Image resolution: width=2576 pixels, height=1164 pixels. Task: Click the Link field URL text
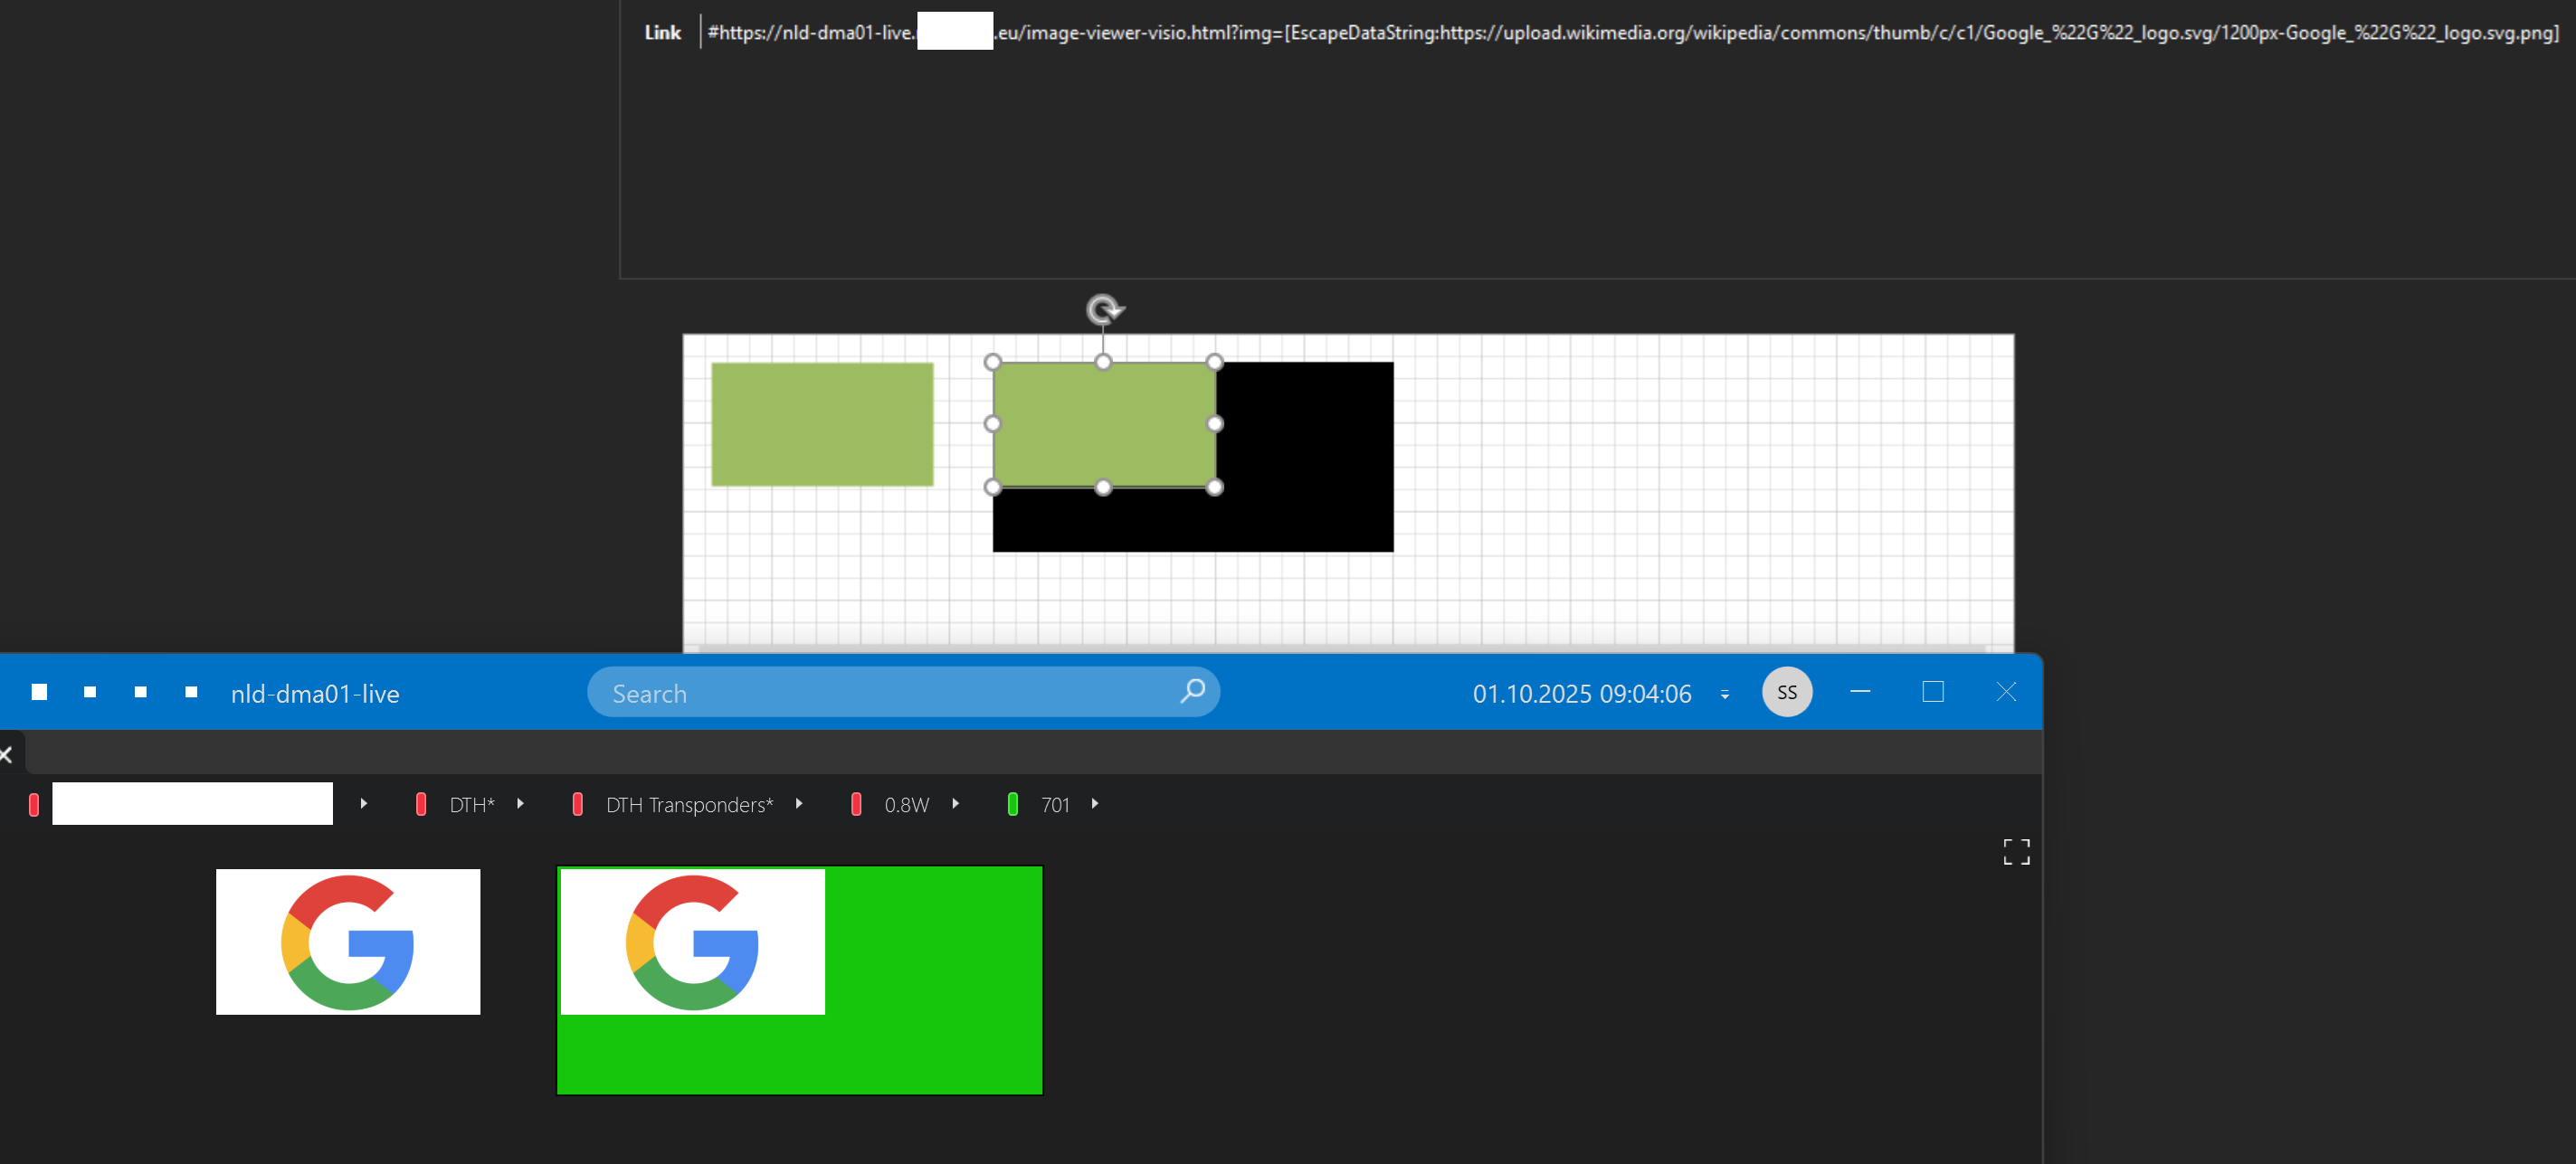[1630, 33]
